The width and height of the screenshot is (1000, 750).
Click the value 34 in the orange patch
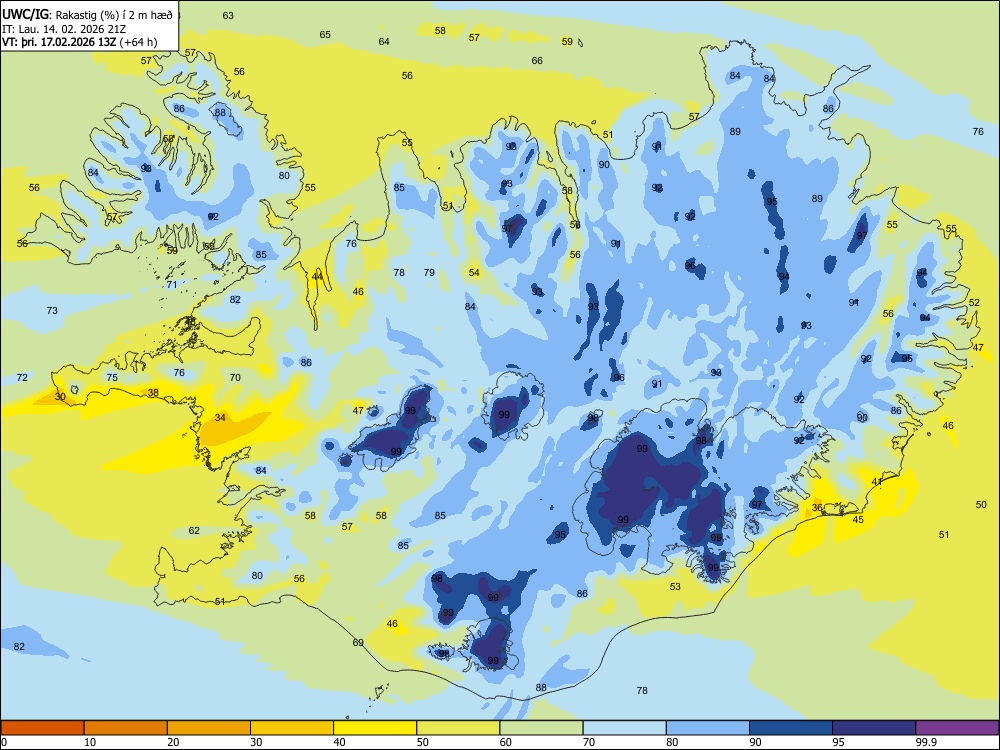pos(220,418)
